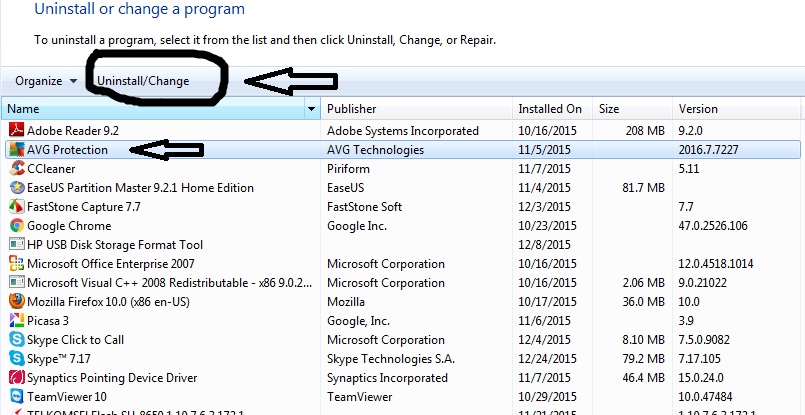Click the Adobe Reader 9.2 icon
The image size is (805, 415).
[x=16, y=131]
